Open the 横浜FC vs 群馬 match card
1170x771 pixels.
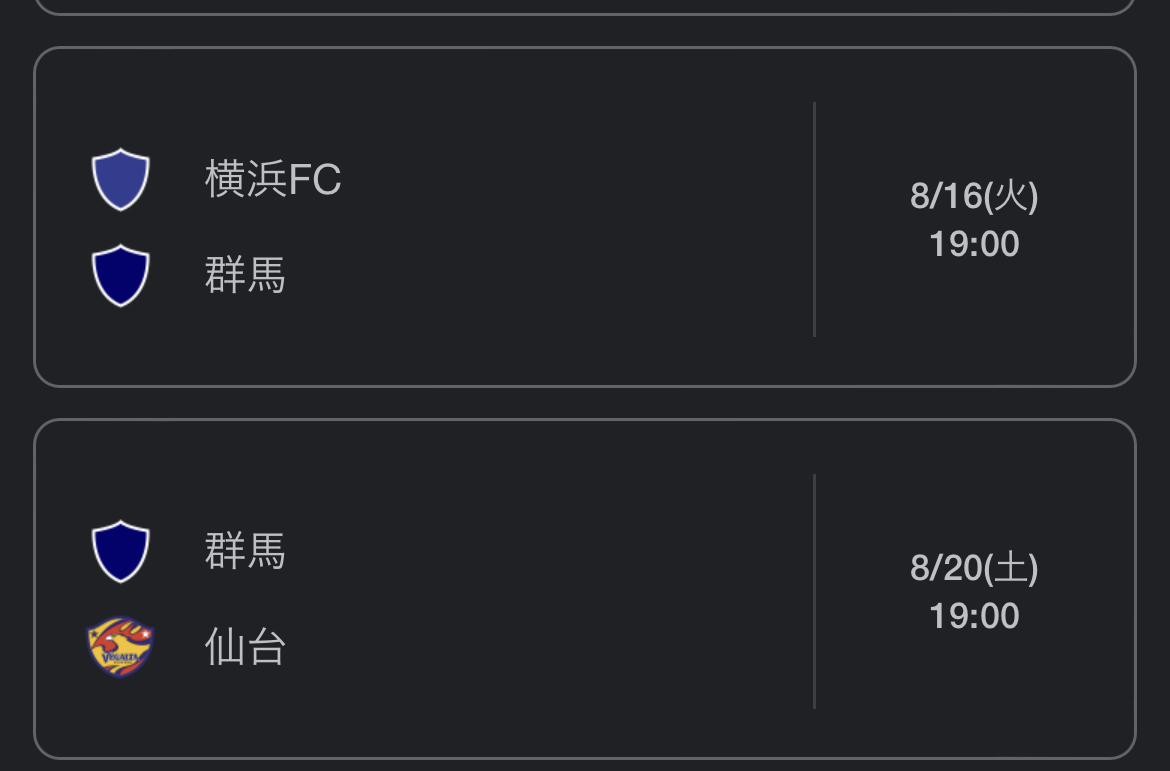[x=585, y=217]
